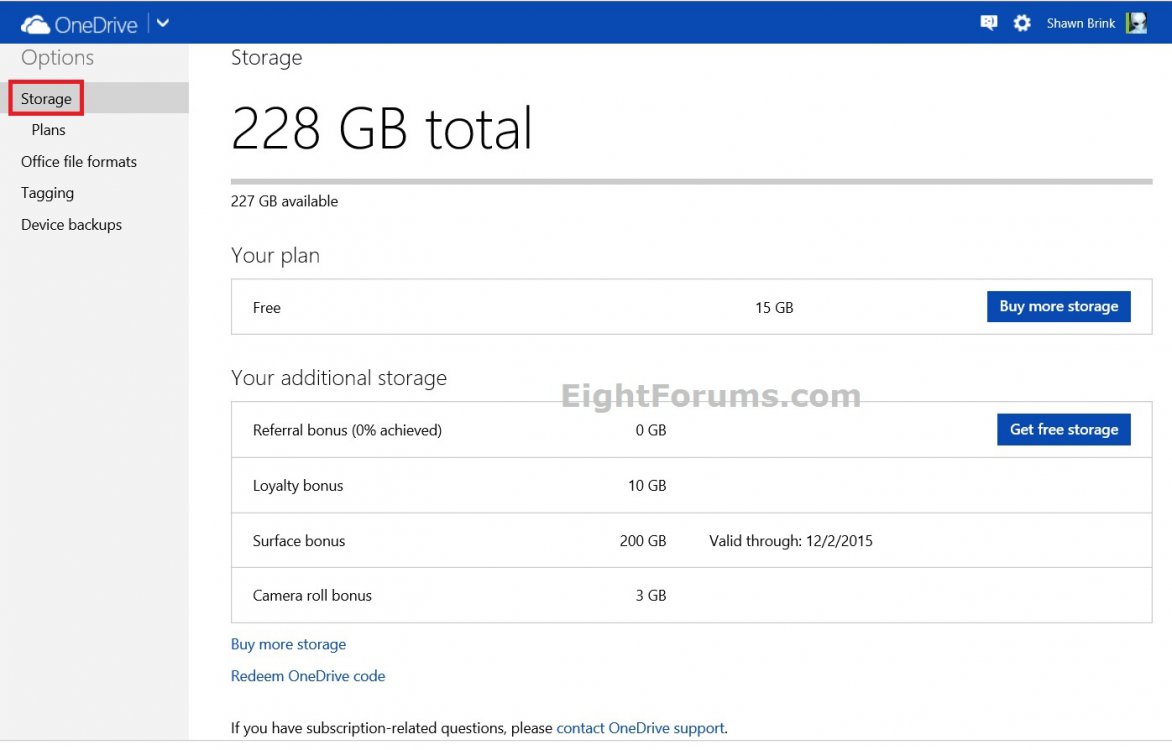Image resolution: width=1172 pixels, height=750 pixels.
Task: Open the Buy more storage link
Action: click(x=288, y=644)
